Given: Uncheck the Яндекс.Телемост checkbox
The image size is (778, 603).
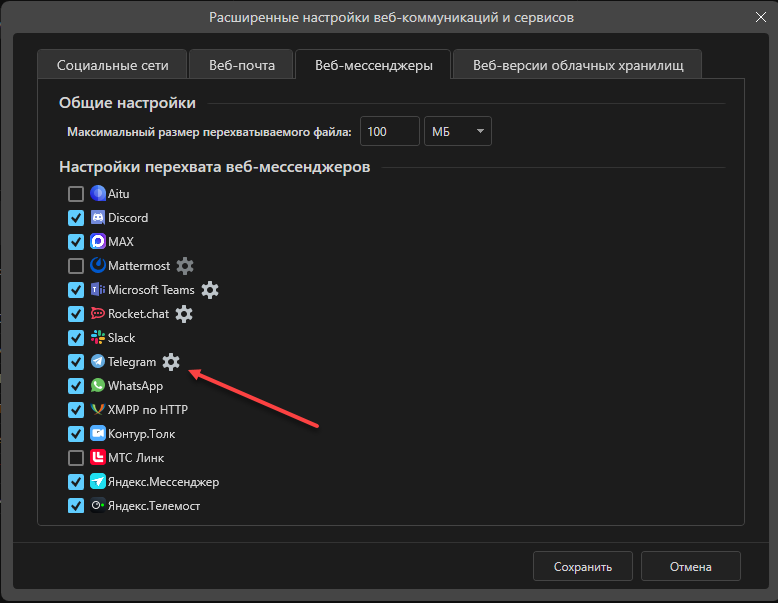Looking at the screenshot, I should (x=76, y=506).
